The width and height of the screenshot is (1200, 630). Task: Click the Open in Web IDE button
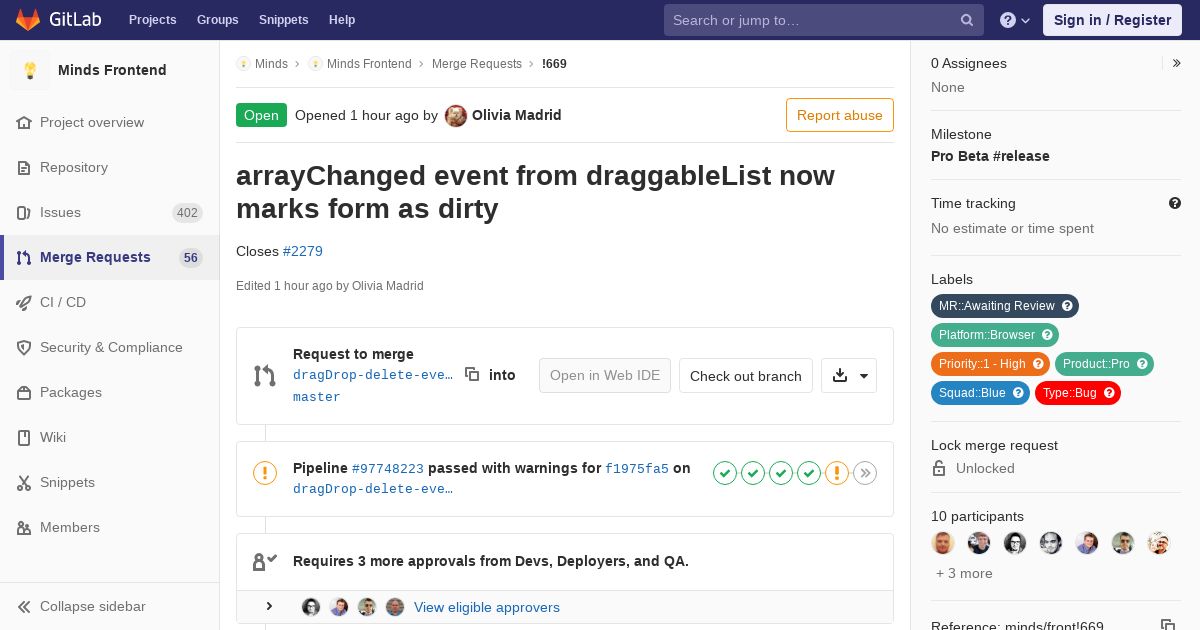pyautogui.click(x=605, y=376)
